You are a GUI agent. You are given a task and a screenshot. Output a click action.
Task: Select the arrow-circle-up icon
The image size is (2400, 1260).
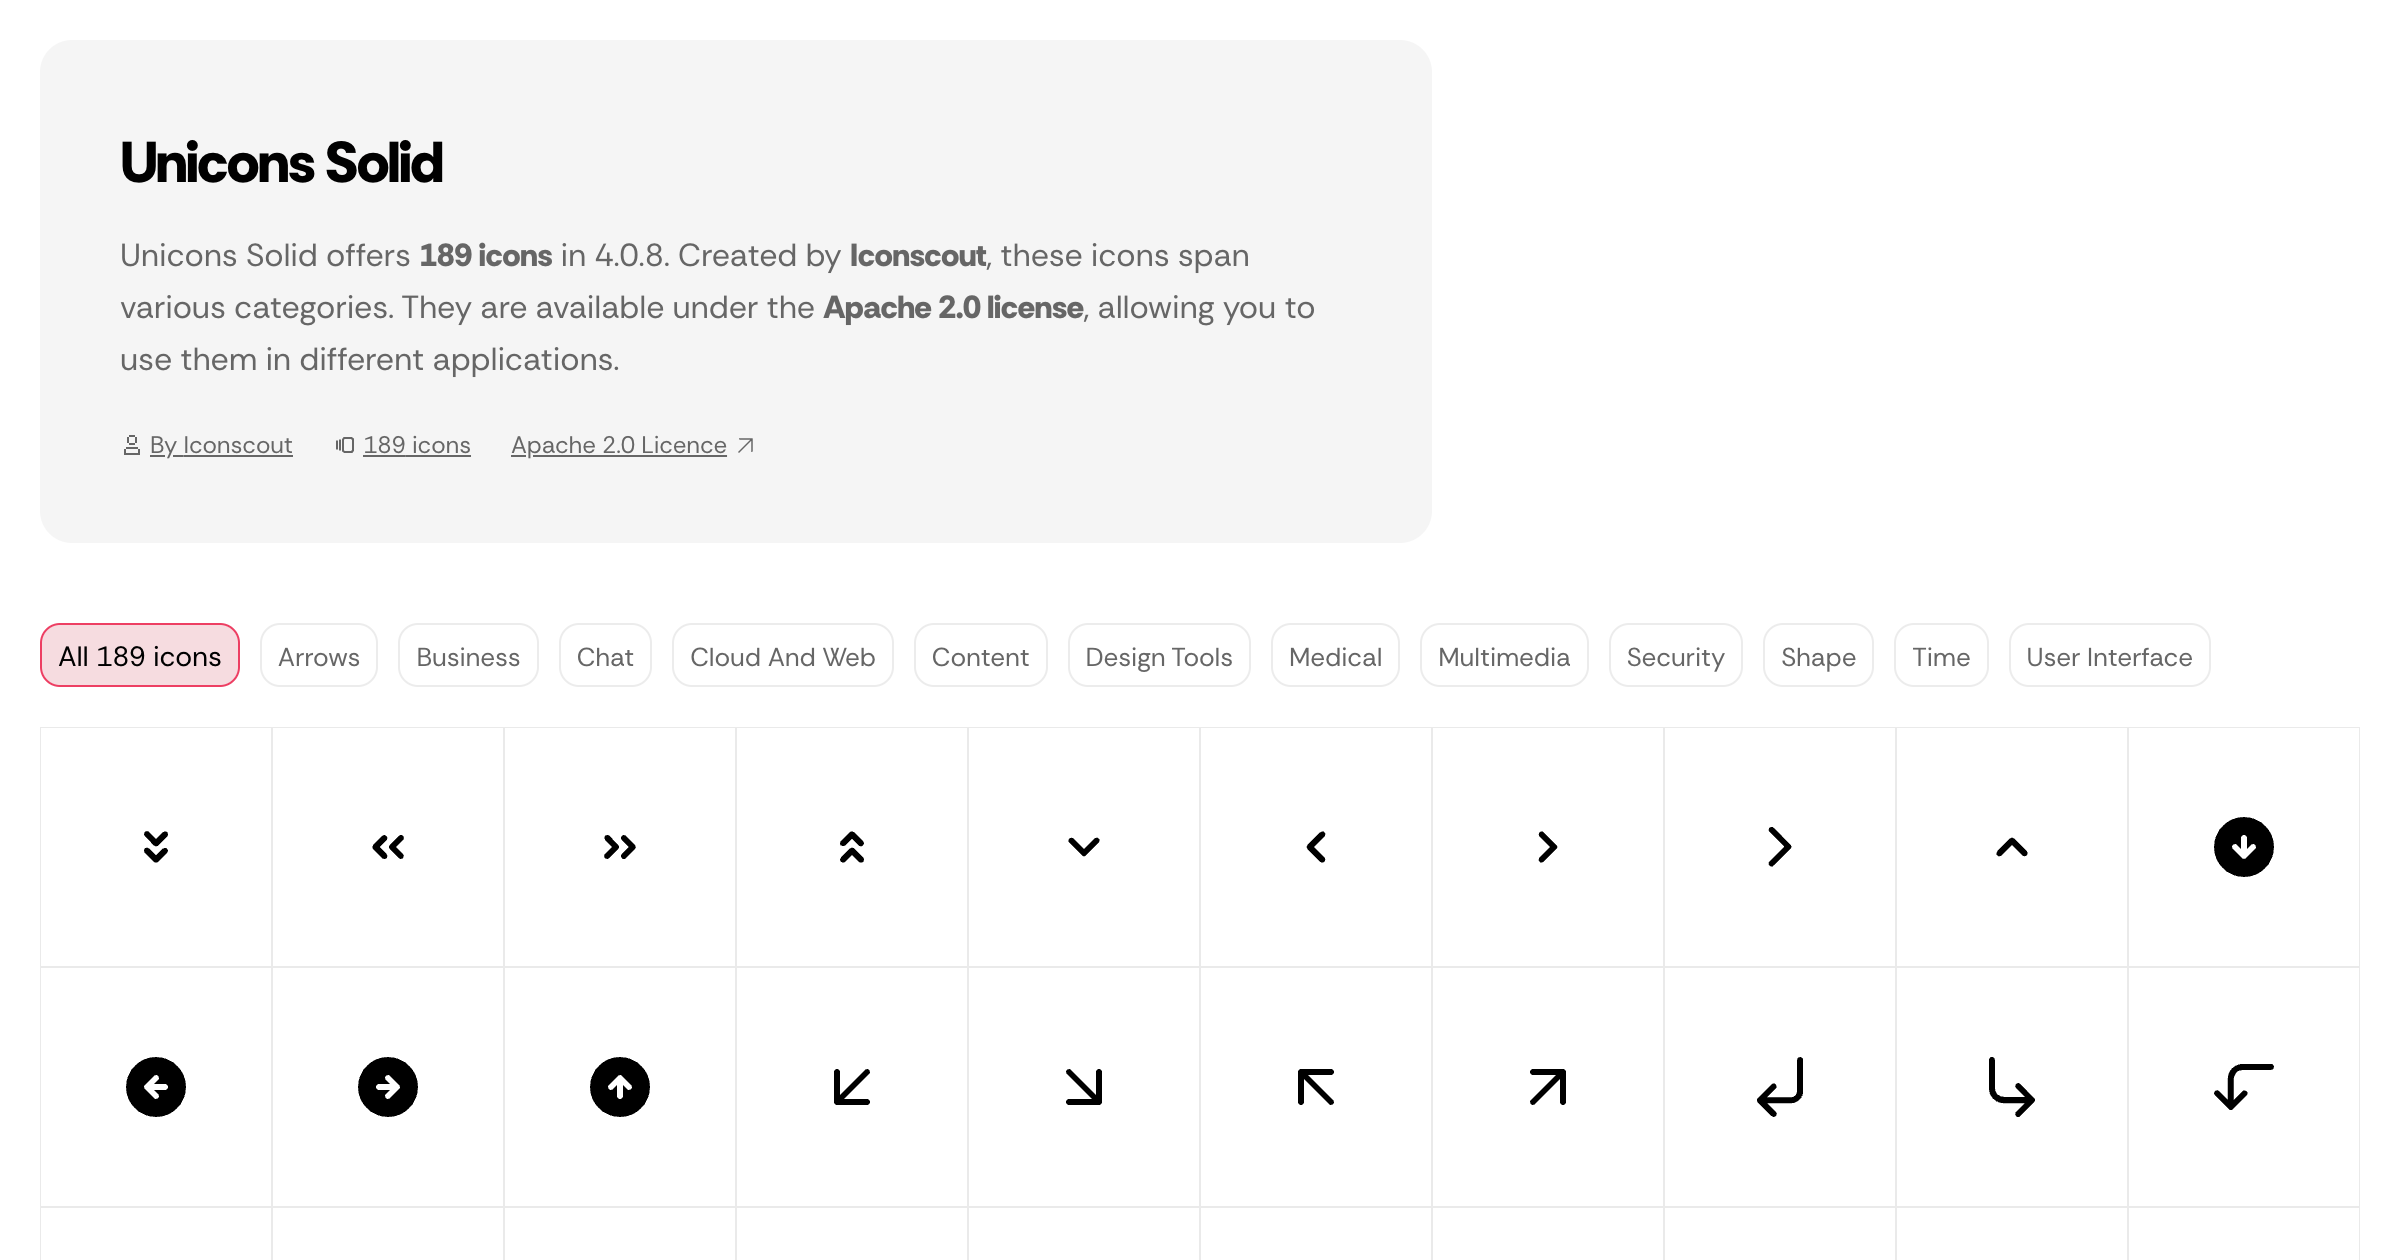click(x=620, y=1087)
